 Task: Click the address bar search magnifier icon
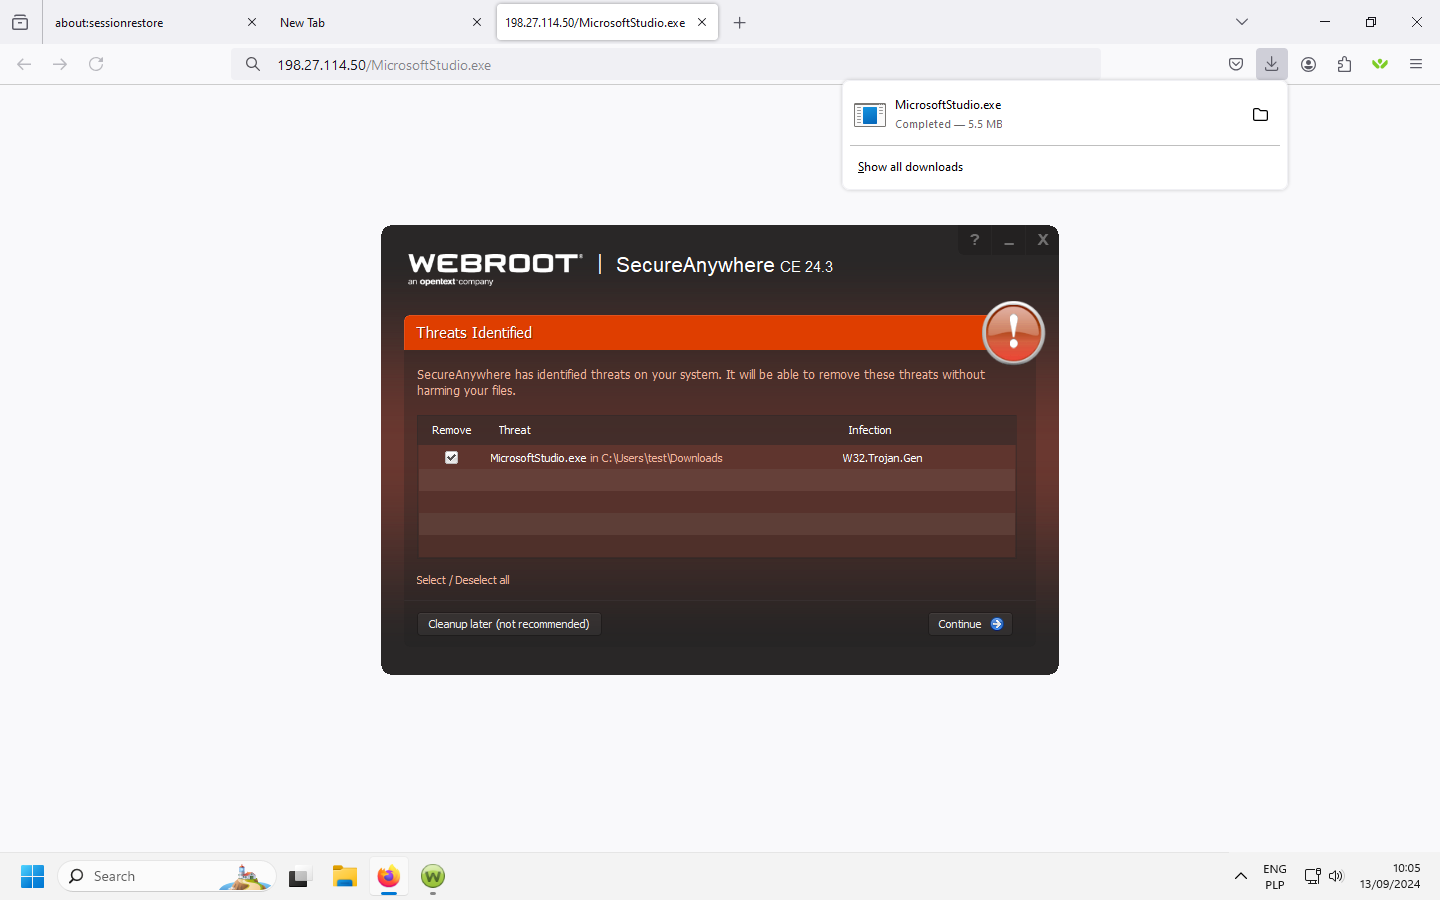coord(253,64)
